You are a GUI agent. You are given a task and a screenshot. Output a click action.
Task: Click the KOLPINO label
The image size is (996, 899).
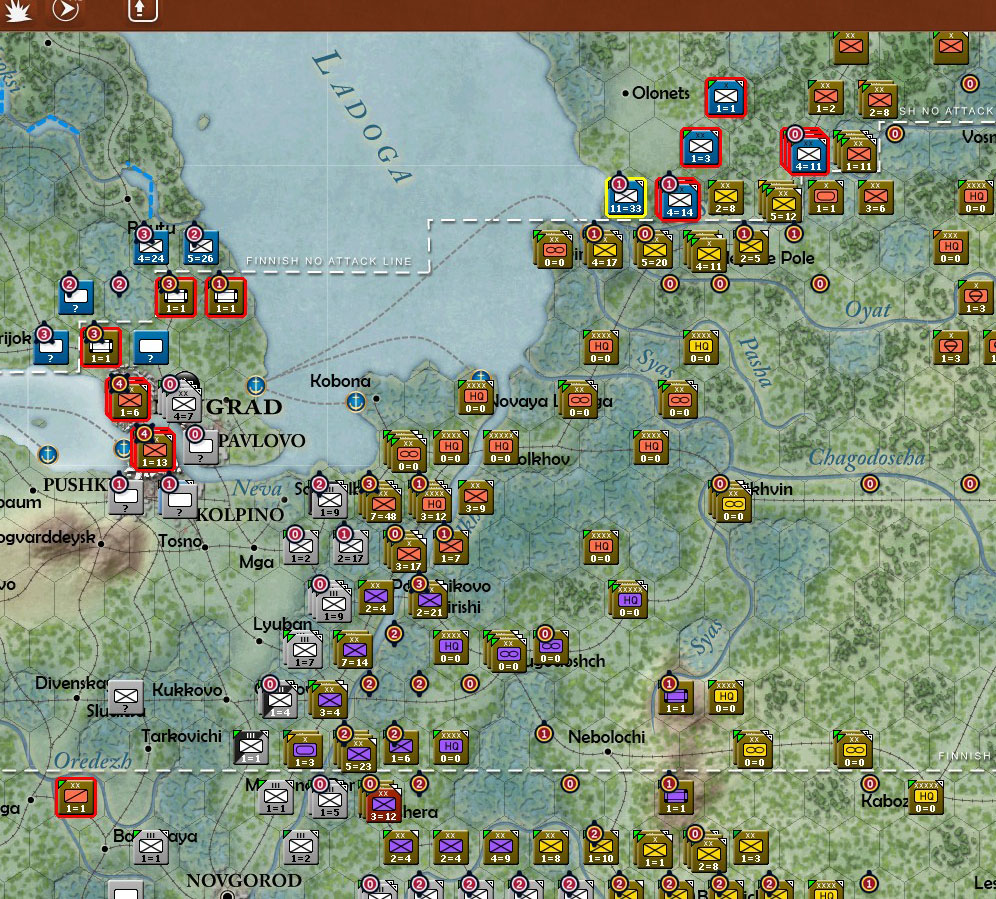point(240,515)
